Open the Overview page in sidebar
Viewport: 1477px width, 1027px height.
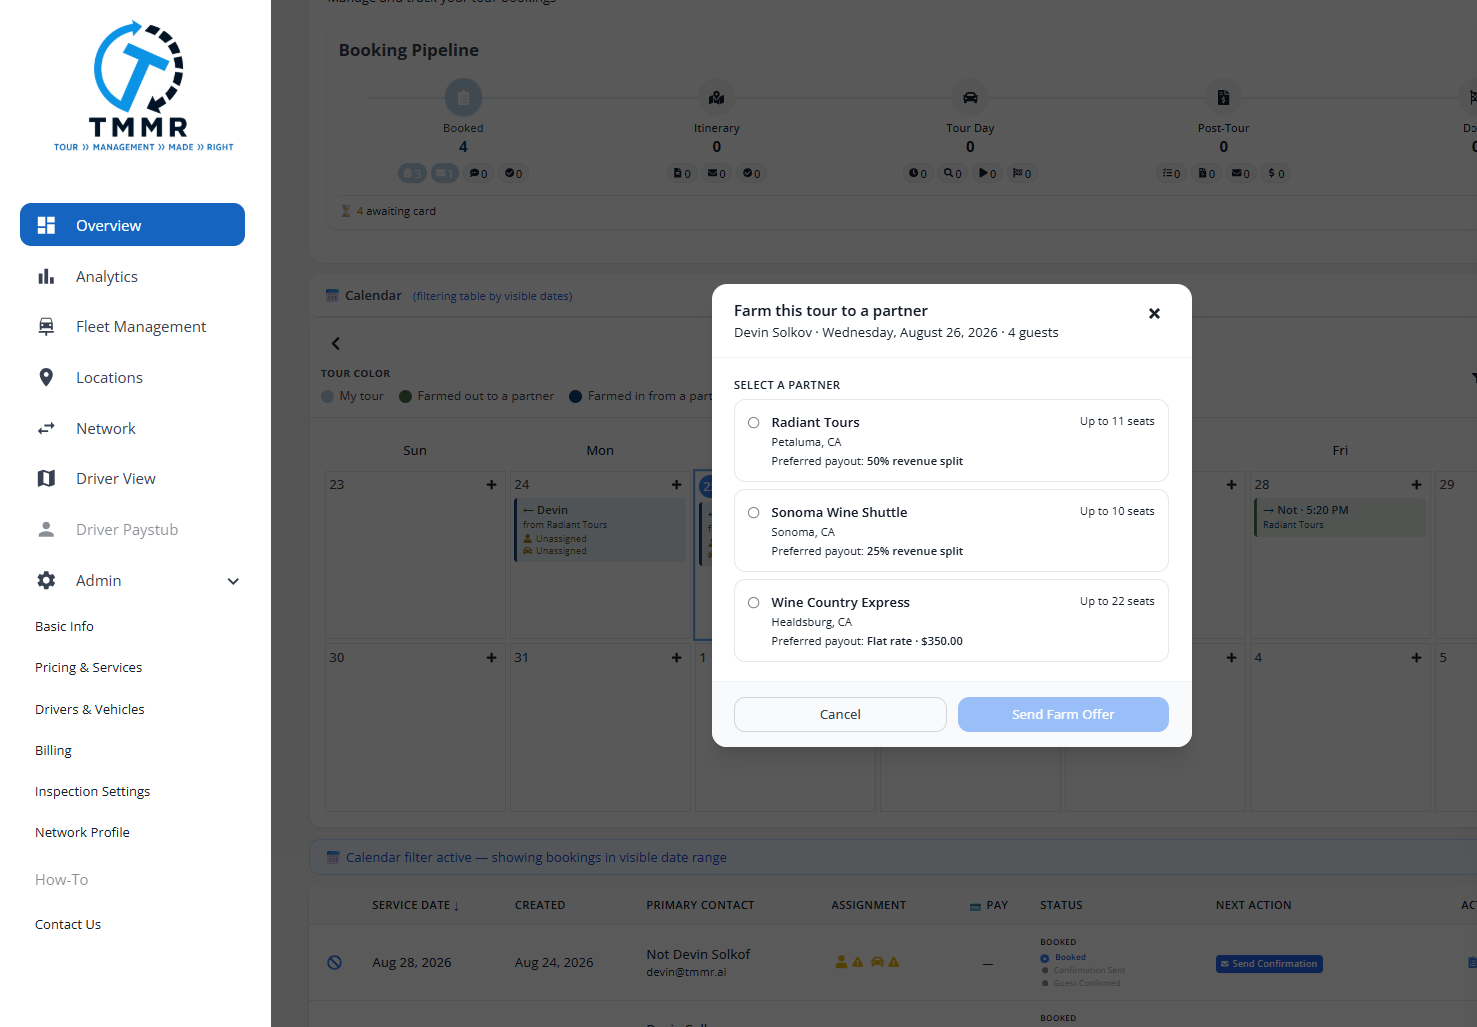tap(132, 225)
